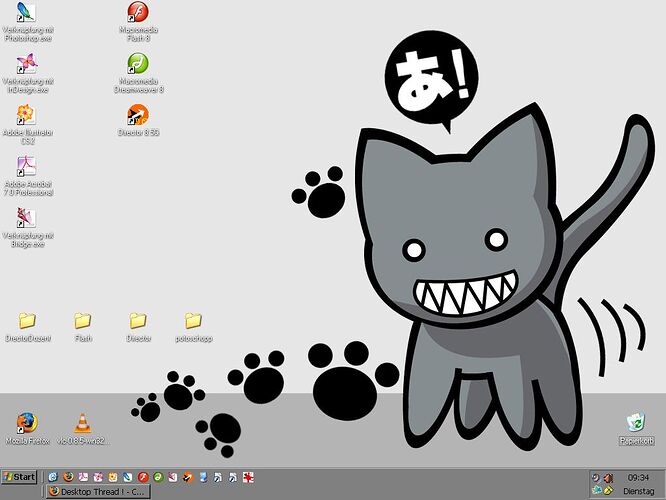Launch Director from the quick launch bar
Screen dimensions: 666x500
click(188, 477)
